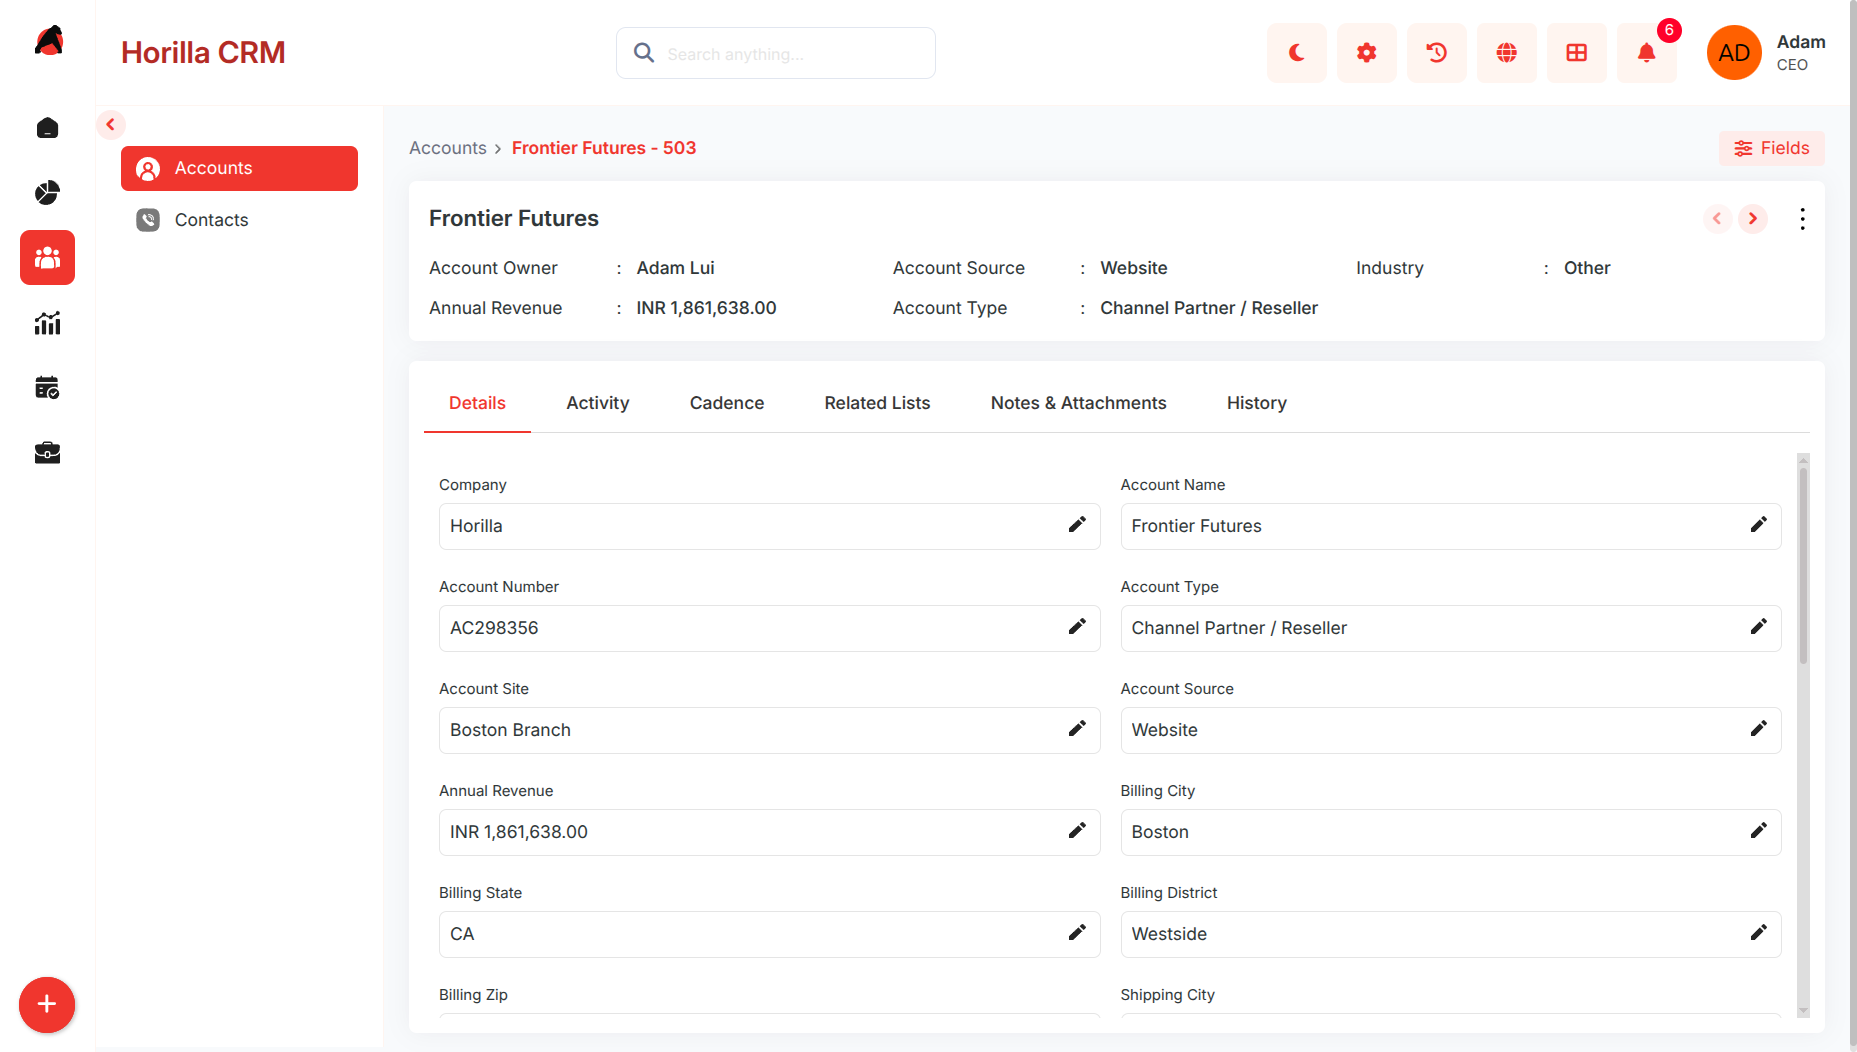This screenshot has height=1052, width=1857.
Task: Open the History tab
Action: coord(1256,403)
